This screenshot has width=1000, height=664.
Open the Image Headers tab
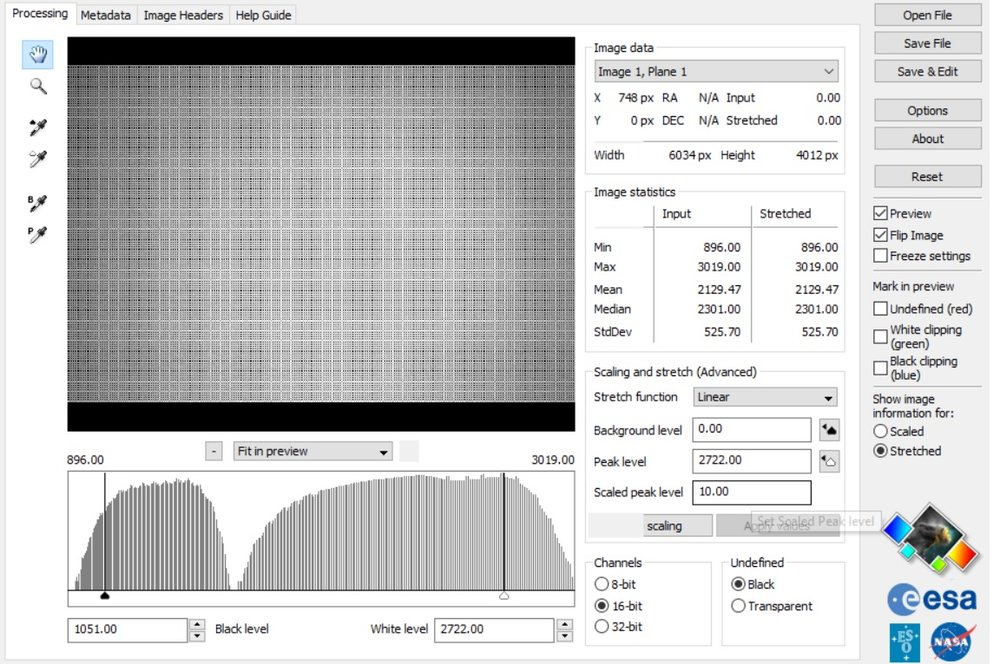(x=184, y=15)
